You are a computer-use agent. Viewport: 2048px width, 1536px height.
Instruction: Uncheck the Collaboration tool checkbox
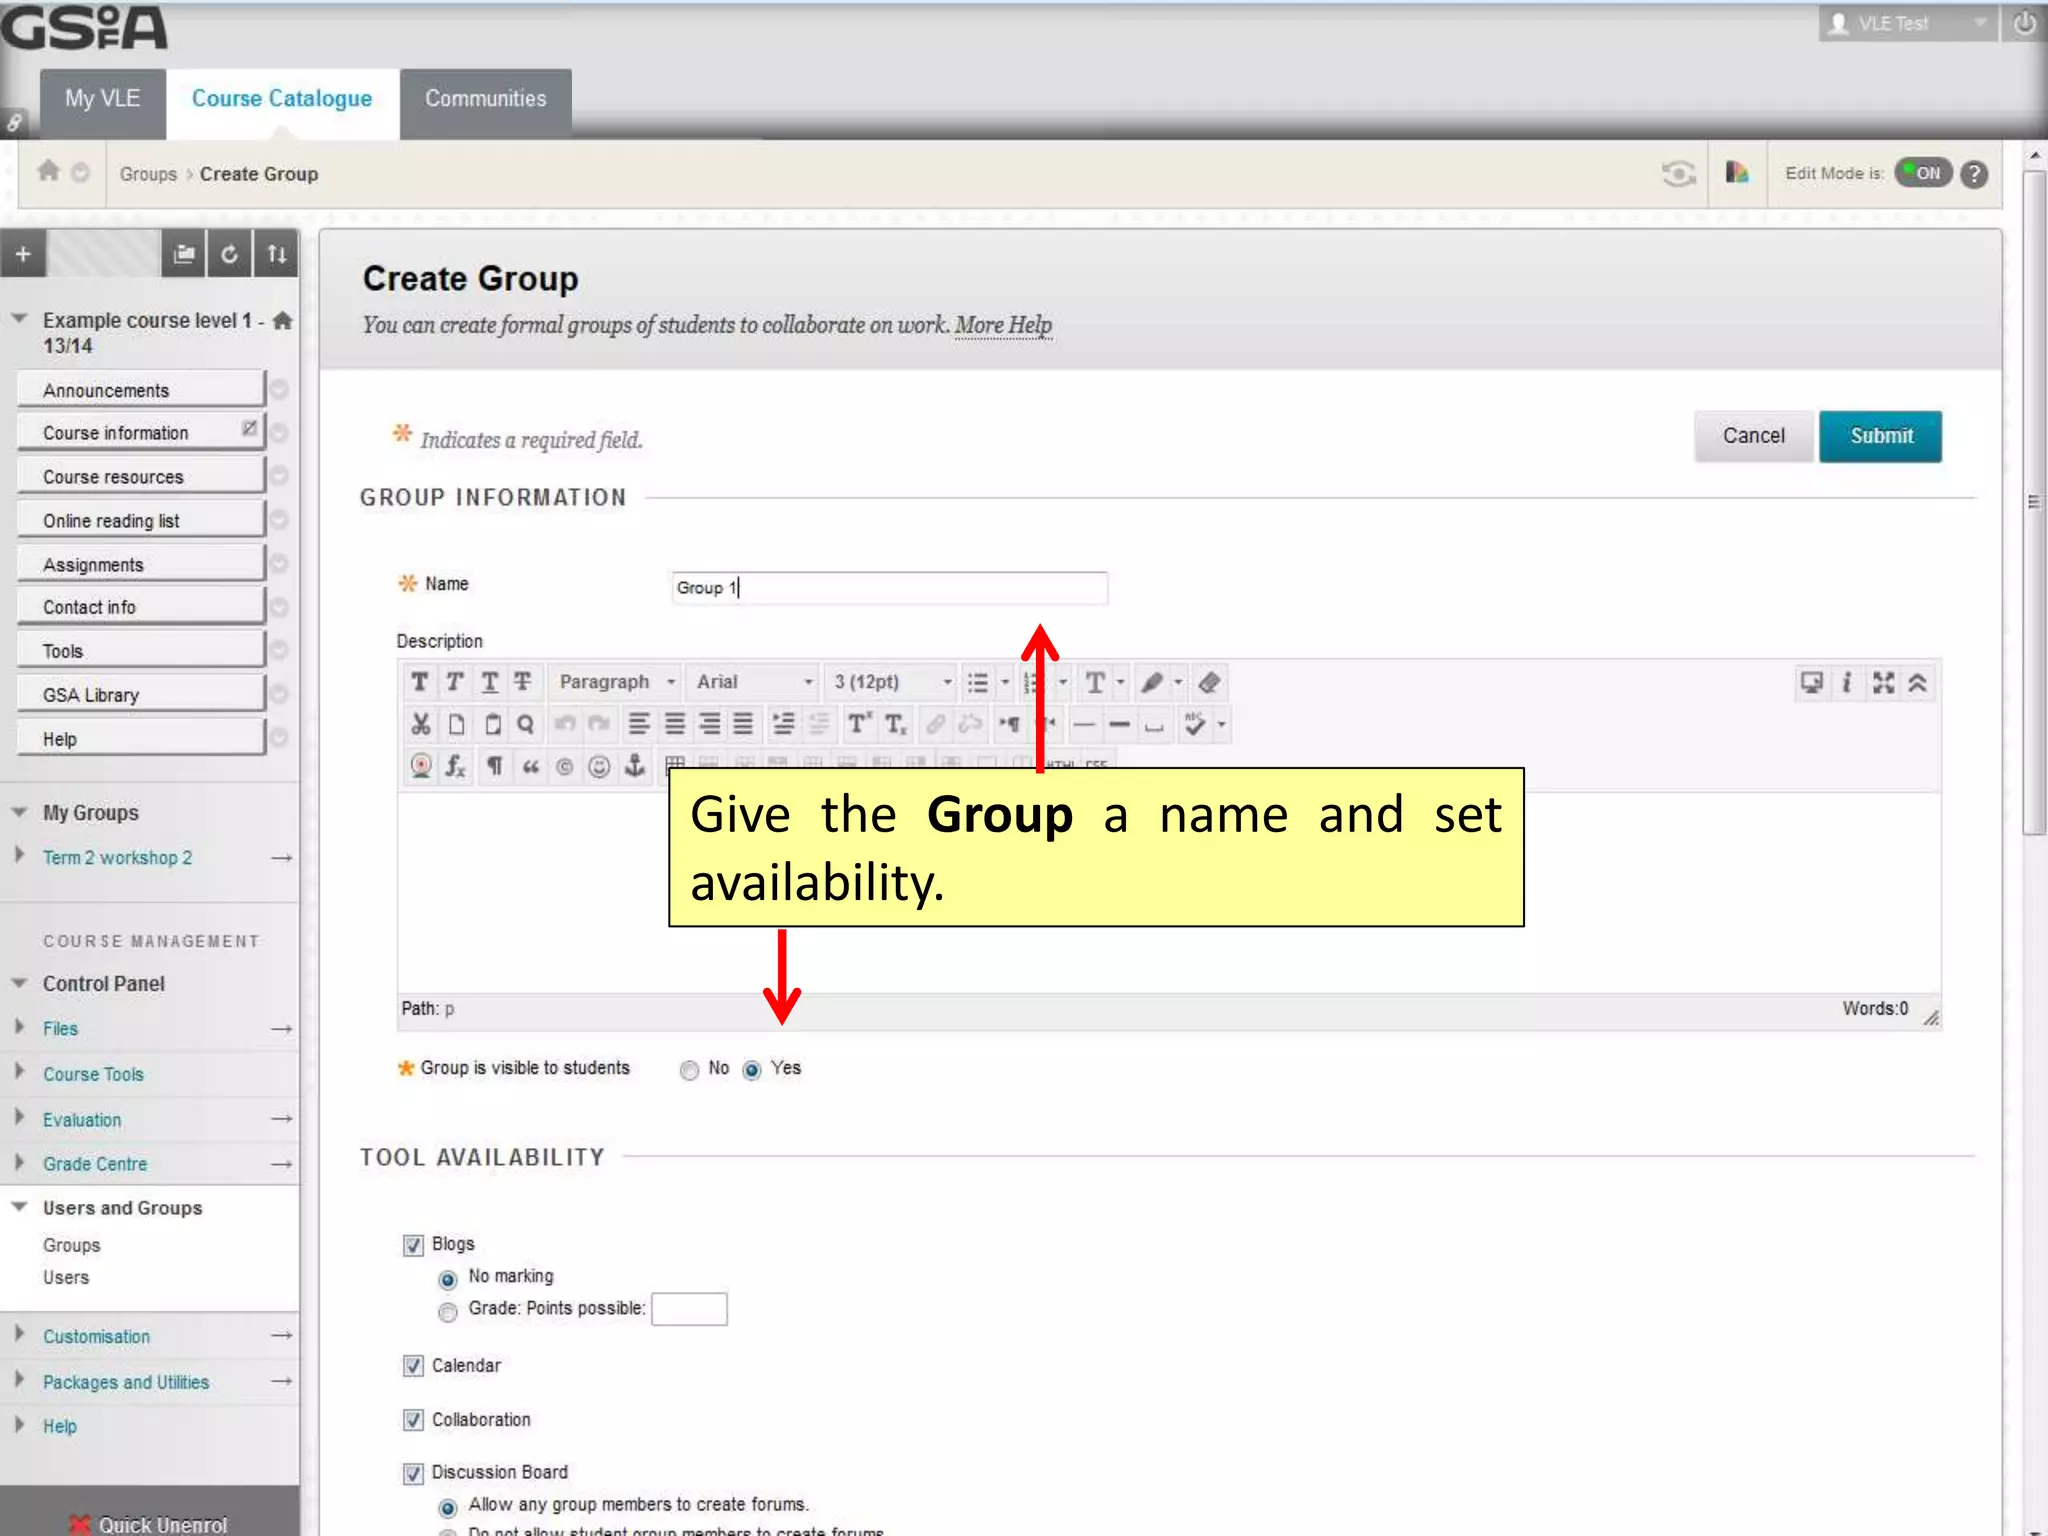pos(413,1420)
